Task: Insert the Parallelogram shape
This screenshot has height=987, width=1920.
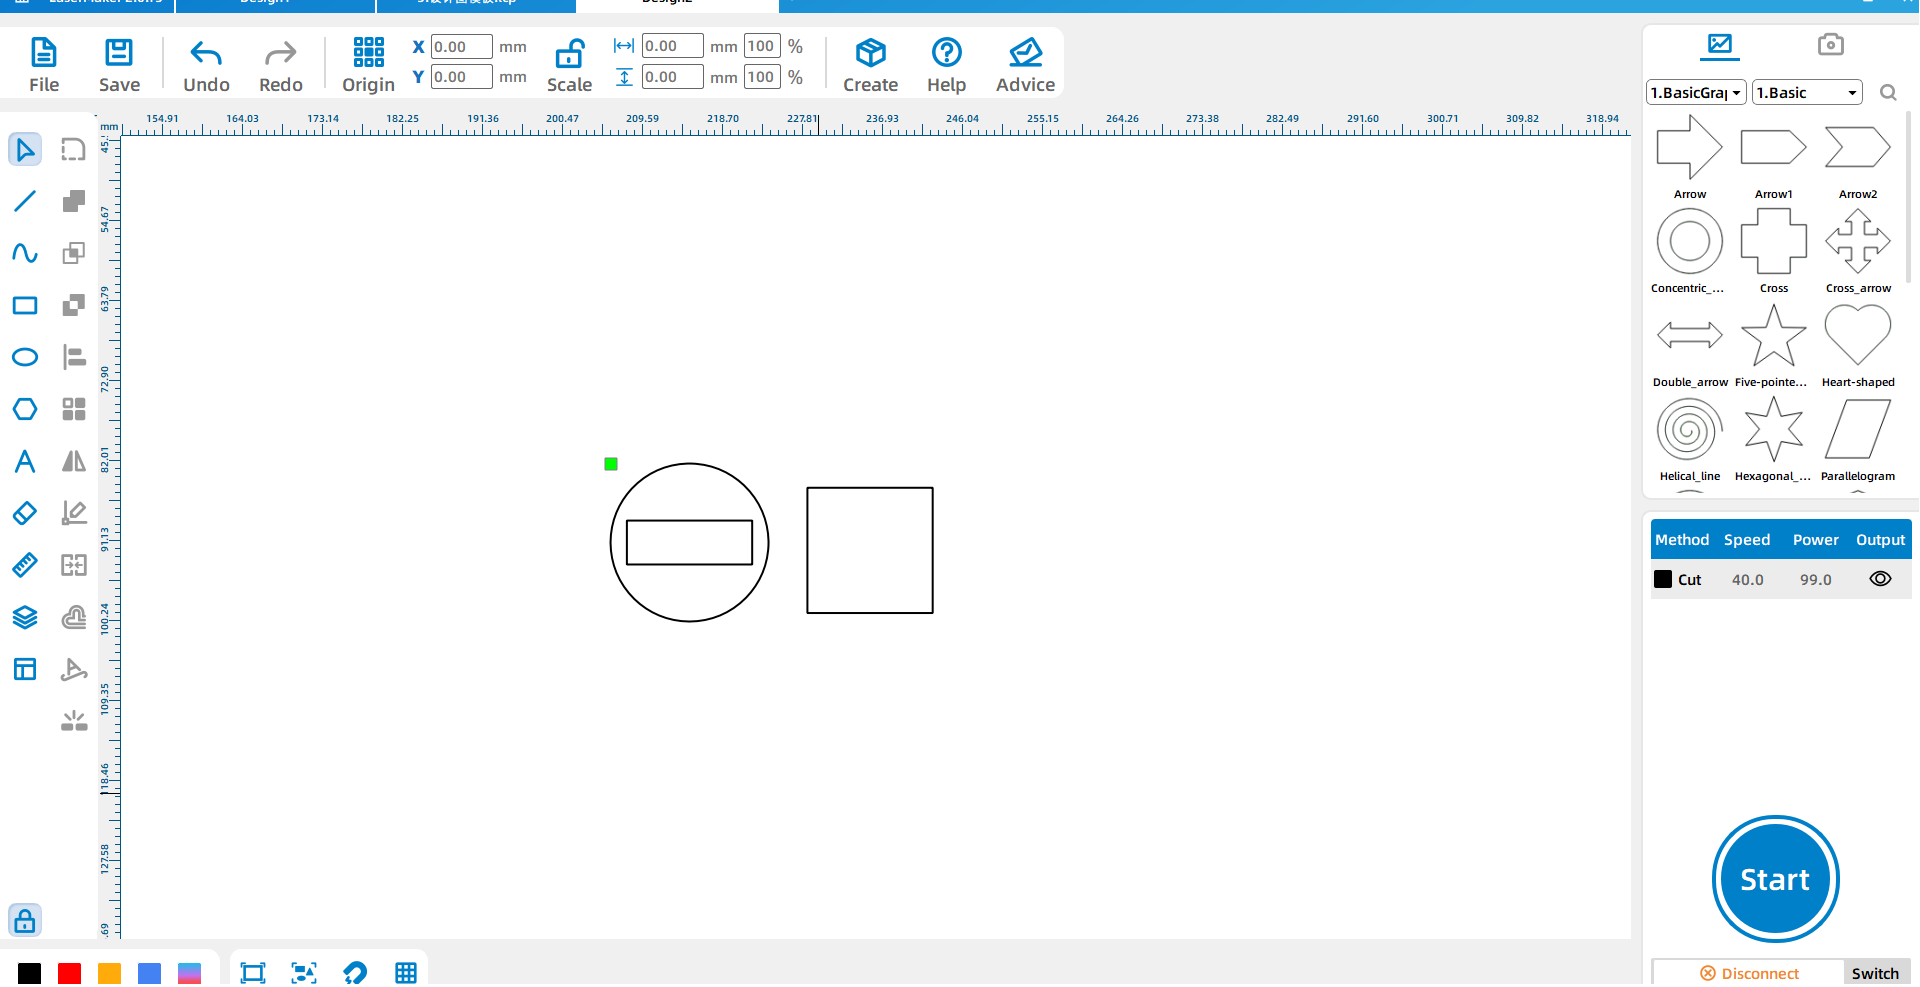Action: tap(1857, 429)
